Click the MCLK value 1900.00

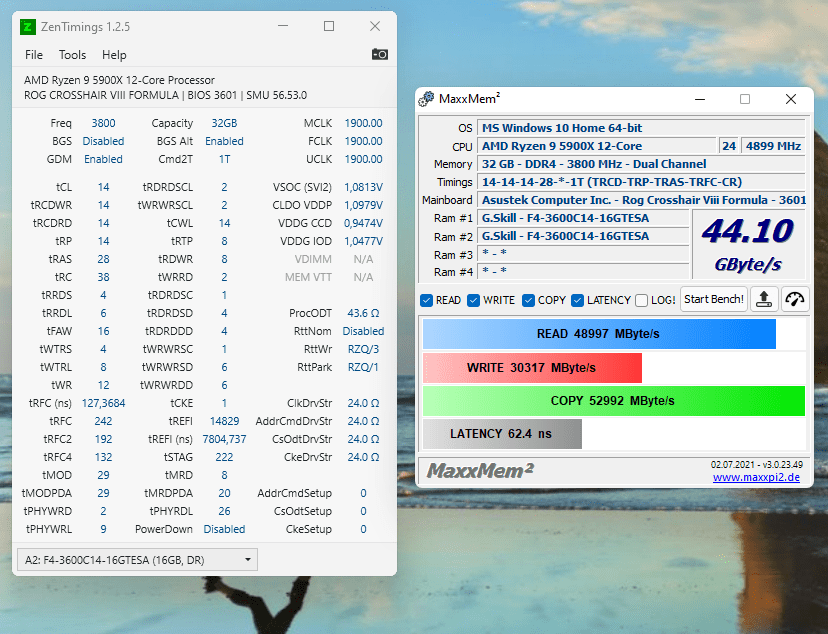click(363, 123)
